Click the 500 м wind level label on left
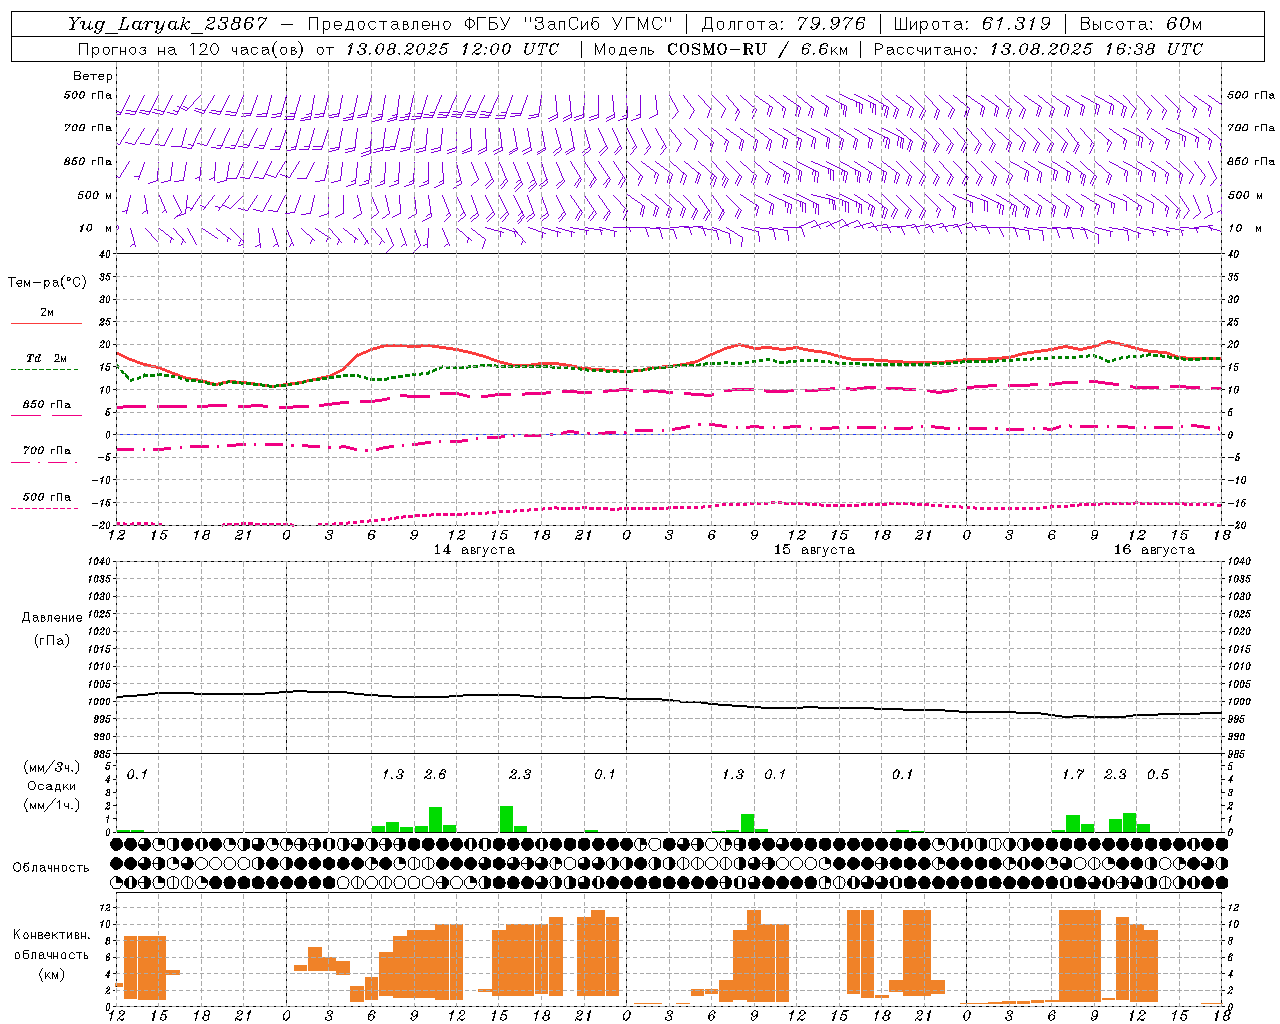Screen dimensions: 1280x1024 coord(95,195)
